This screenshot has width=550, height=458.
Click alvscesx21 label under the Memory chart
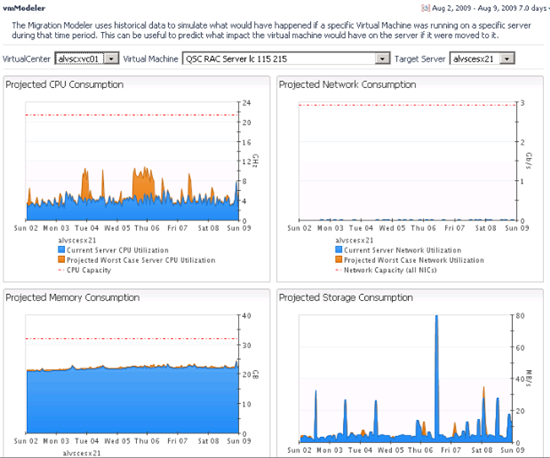coord(82,453)
